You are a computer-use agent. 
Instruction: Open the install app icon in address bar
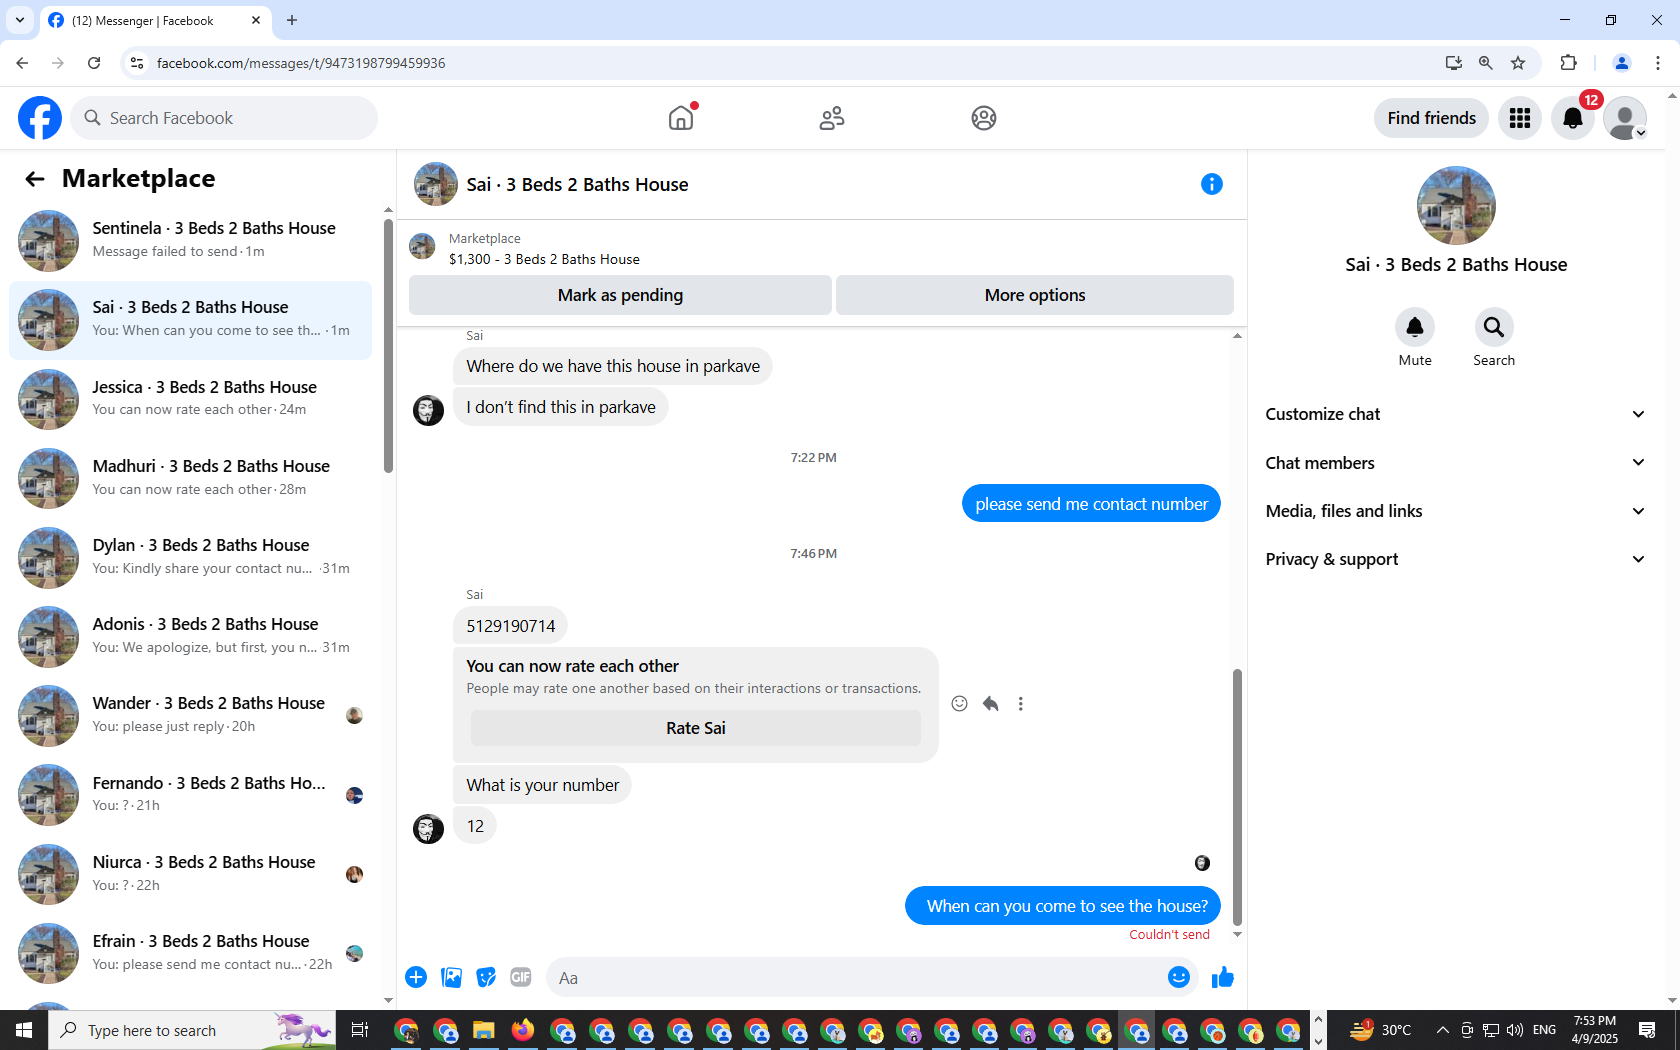pyautogui.click(x=1454, y=63)
